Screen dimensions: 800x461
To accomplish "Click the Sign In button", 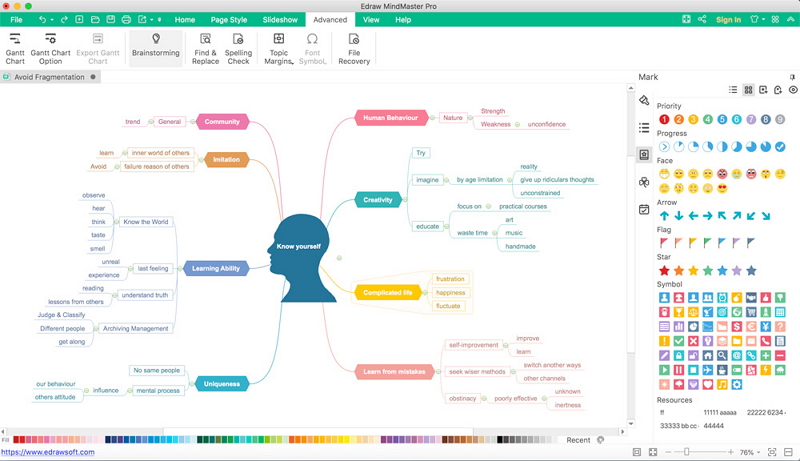I will pyautogui.click(x=728, y=19).
